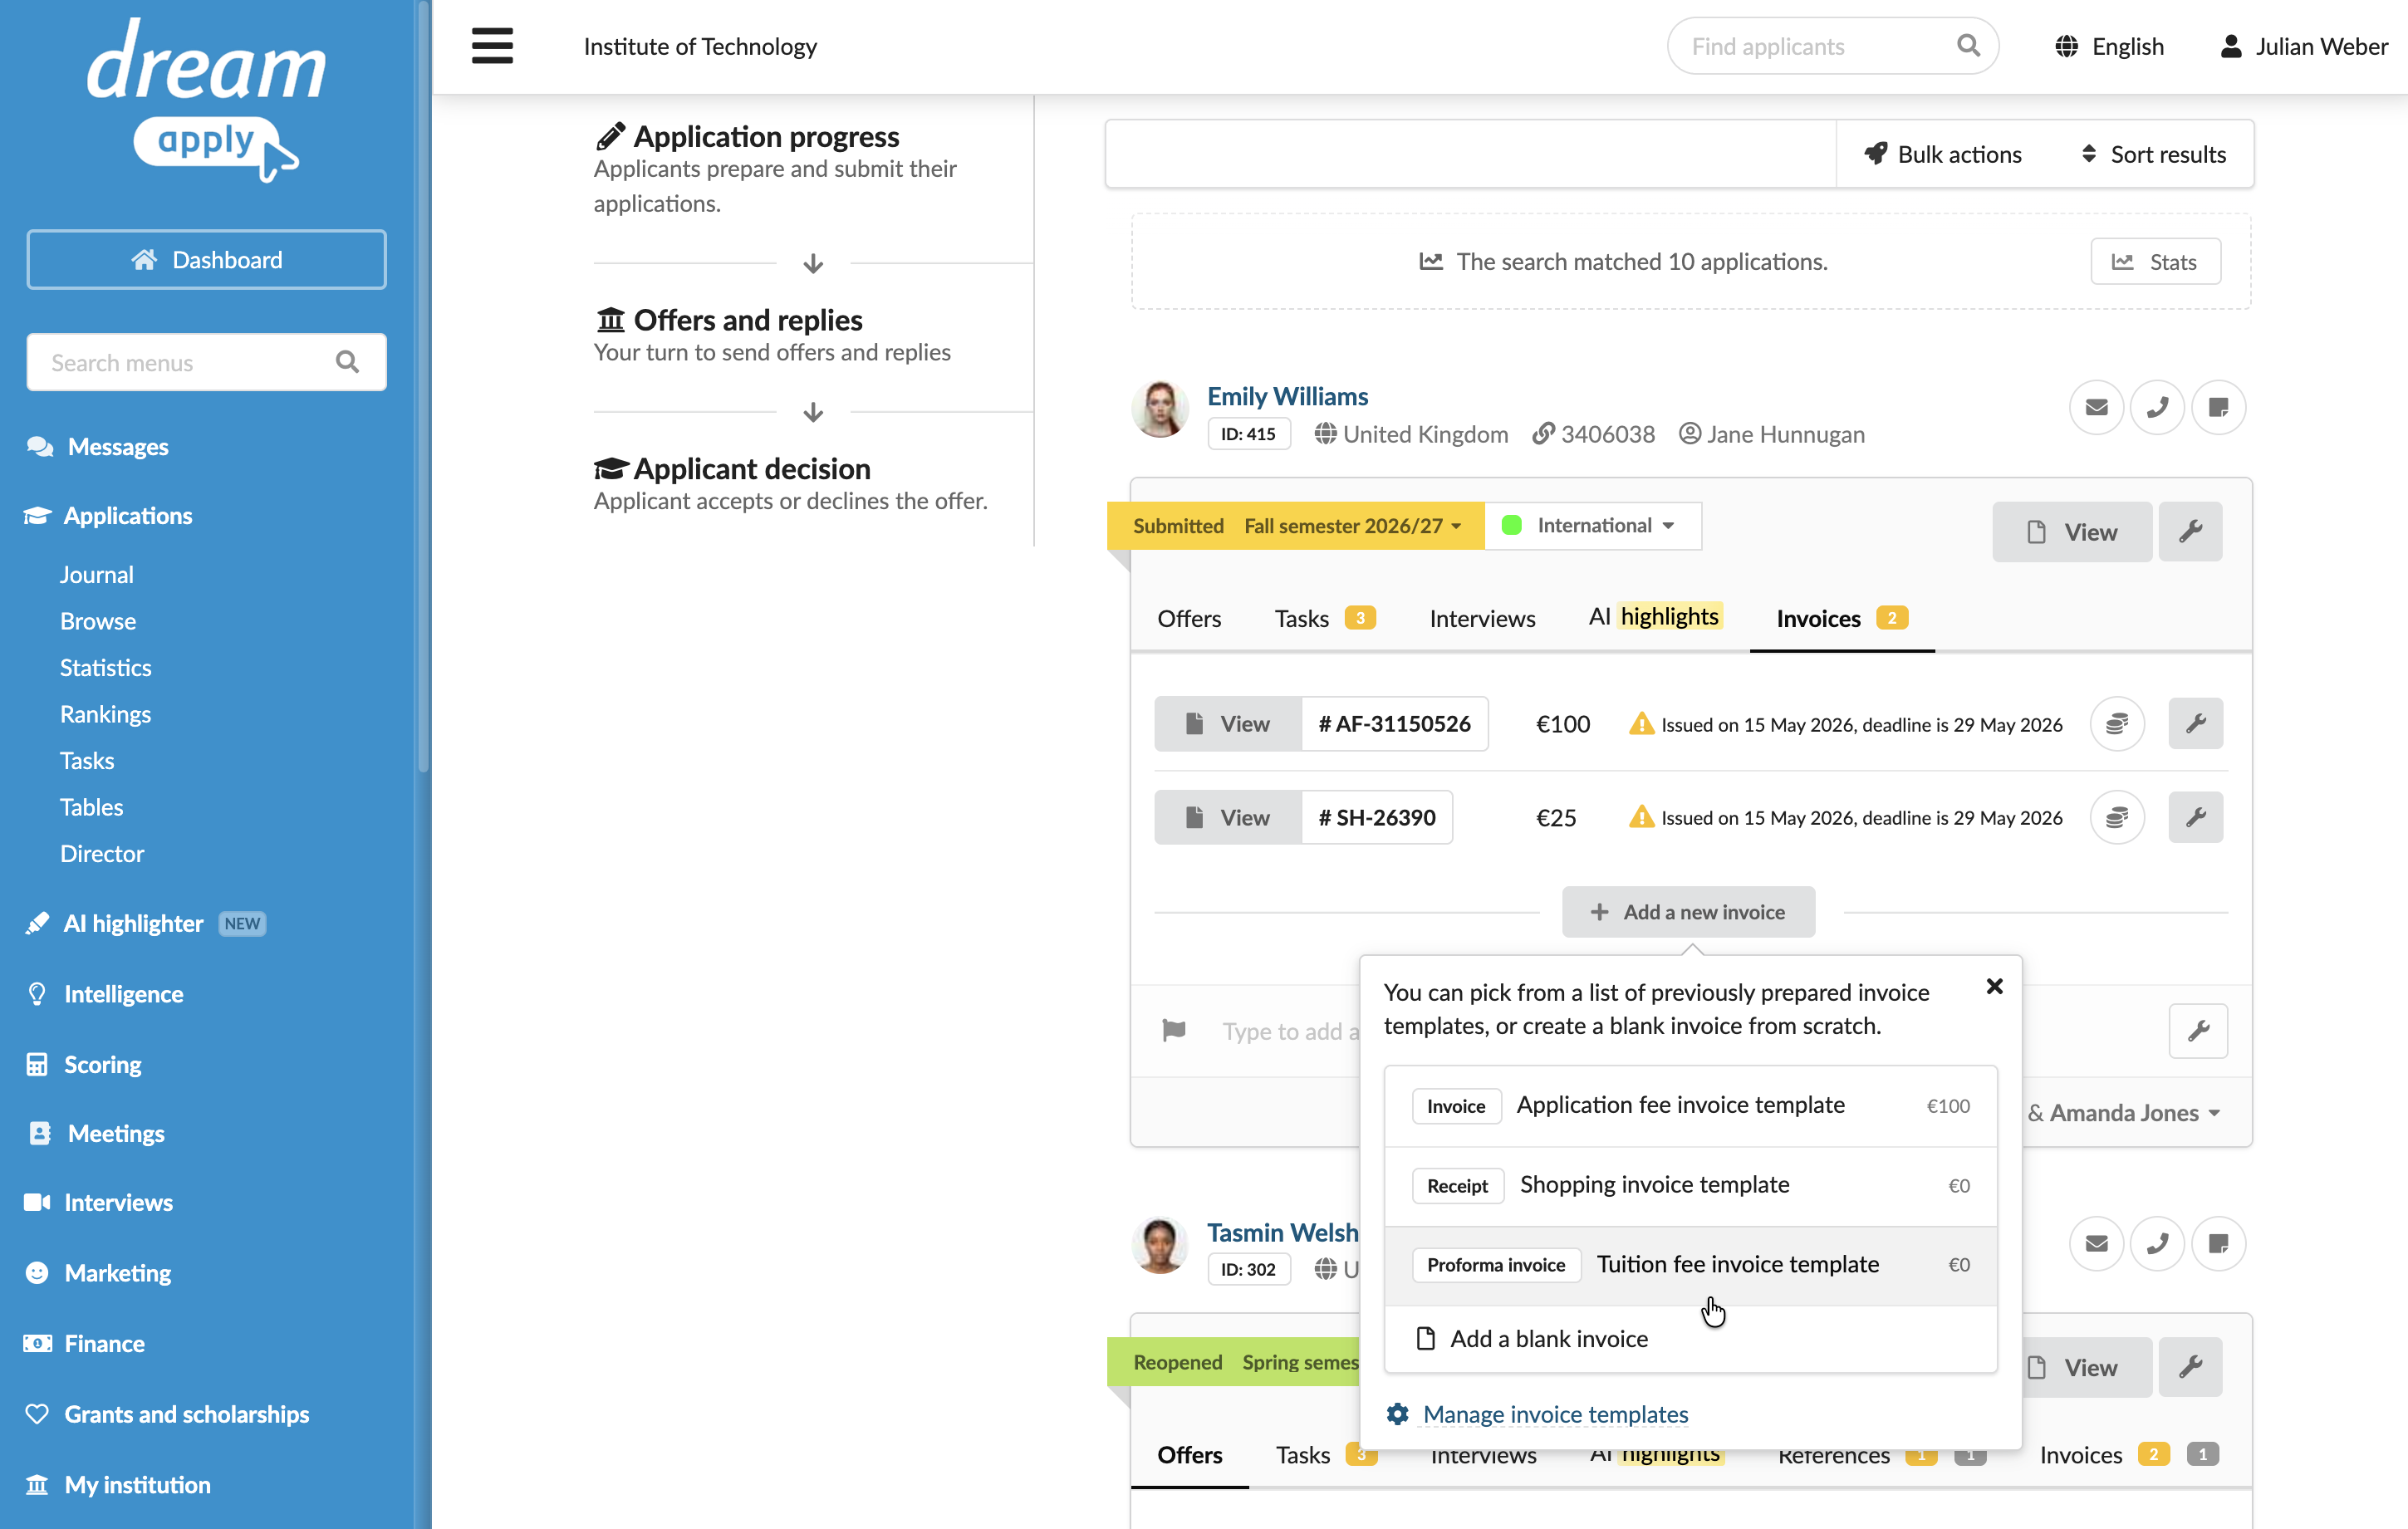Switch to Emily's Tasks tab

click(1325, 619)
